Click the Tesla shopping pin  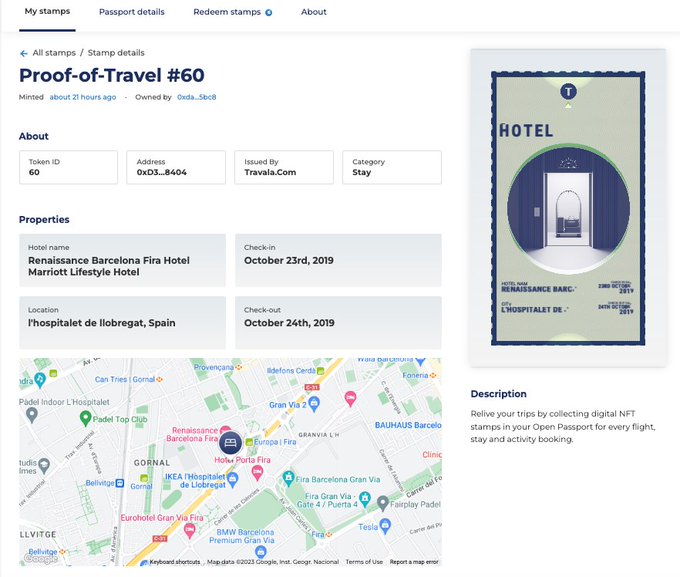385,526
